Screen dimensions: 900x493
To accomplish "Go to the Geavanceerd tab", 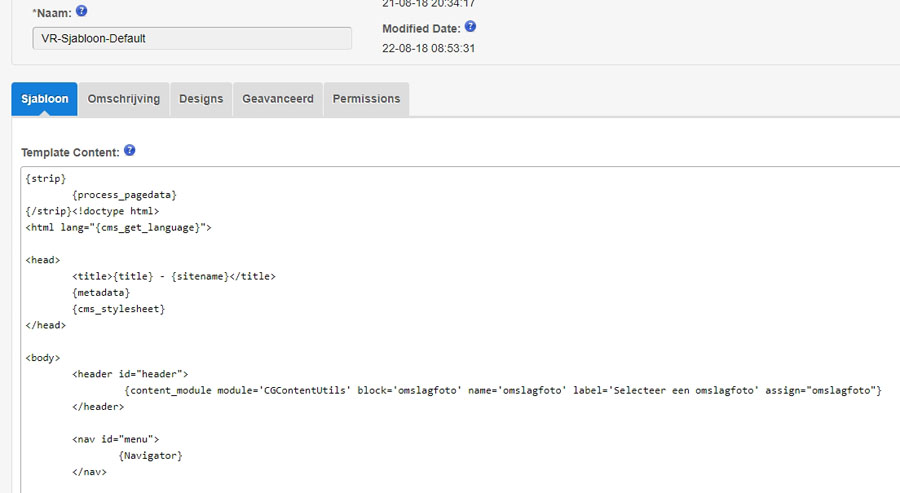I will [x=278, y=99].
